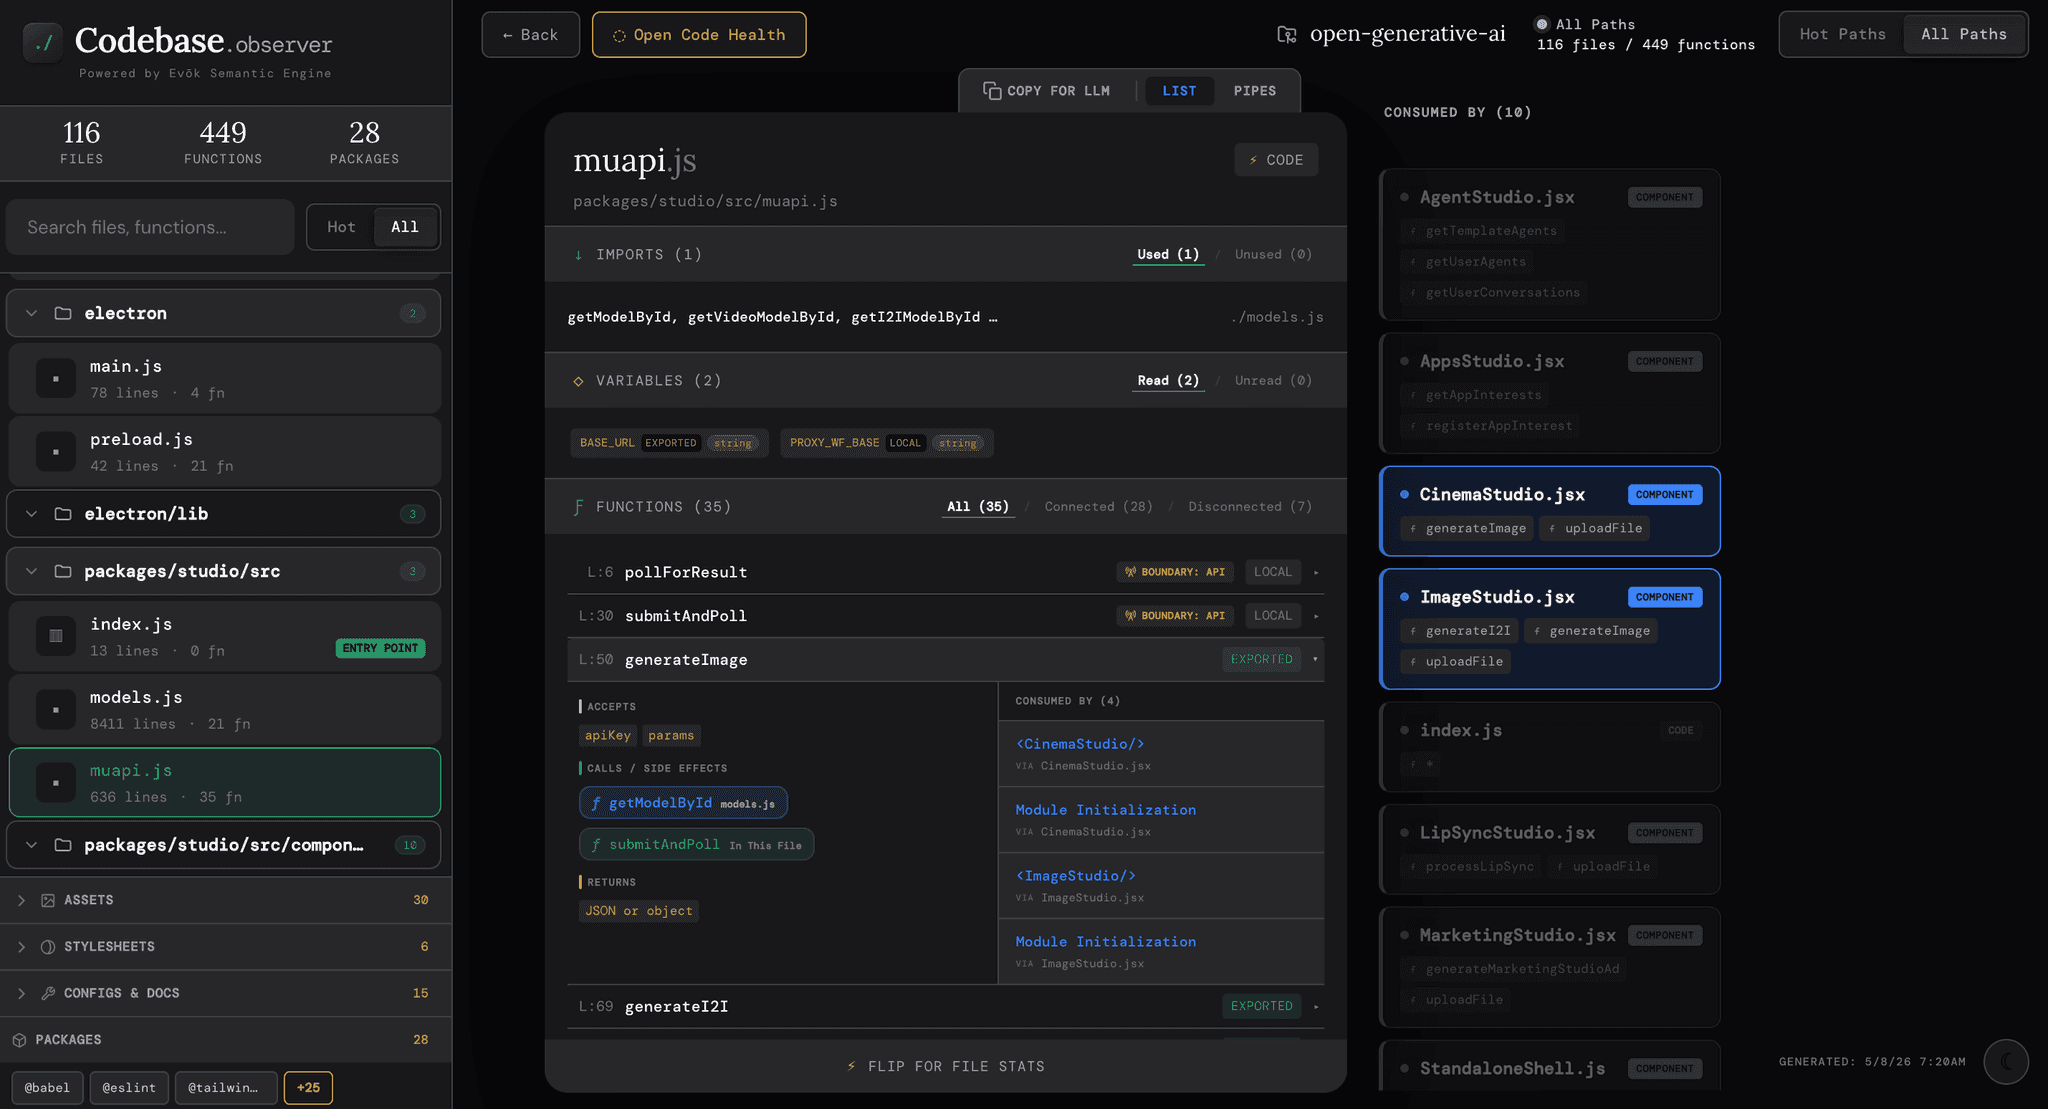The image size is (2048, 1109).
Task: Expand the Configs & Docs chevron
Action: 21,993
